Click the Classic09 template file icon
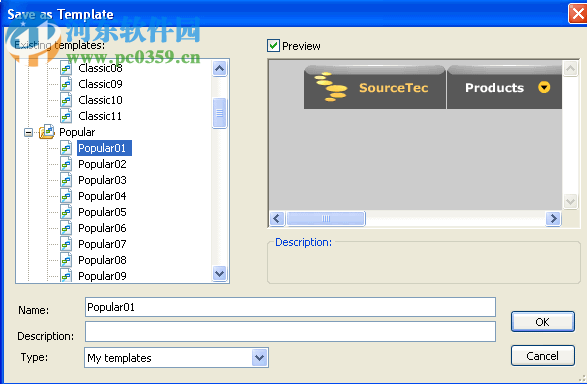 tap(66, 84)
